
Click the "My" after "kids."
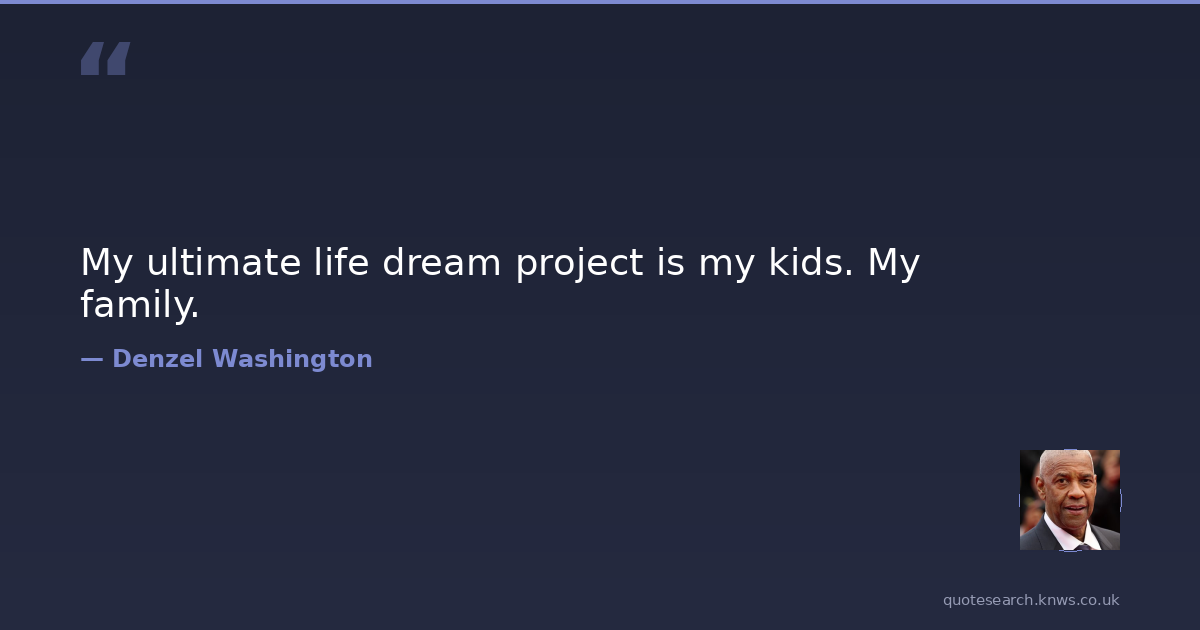tap(894, 264)
